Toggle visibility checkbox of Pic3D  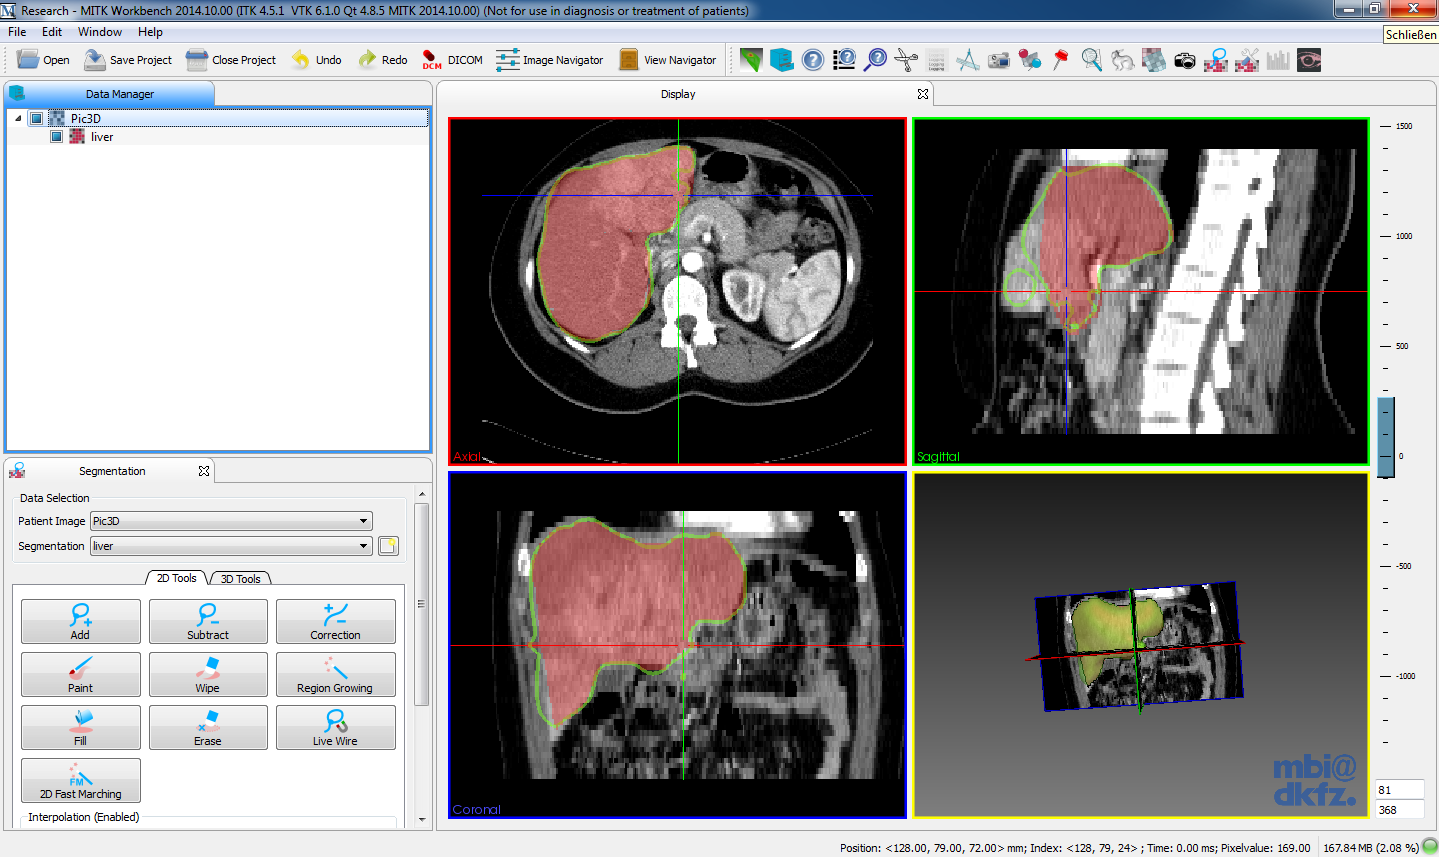(x=37, y=118)
